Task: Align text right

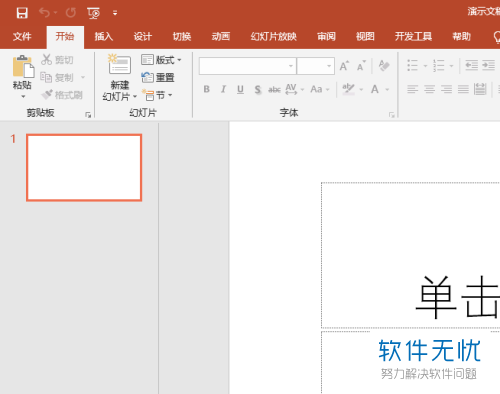Action: coord(446,89)
